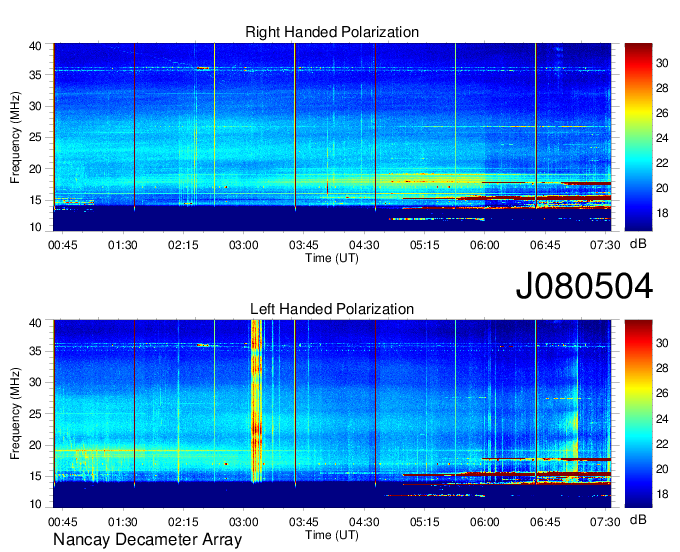Click the dB unit label under top color bar
680x552 pixels.
coord(638,244)
